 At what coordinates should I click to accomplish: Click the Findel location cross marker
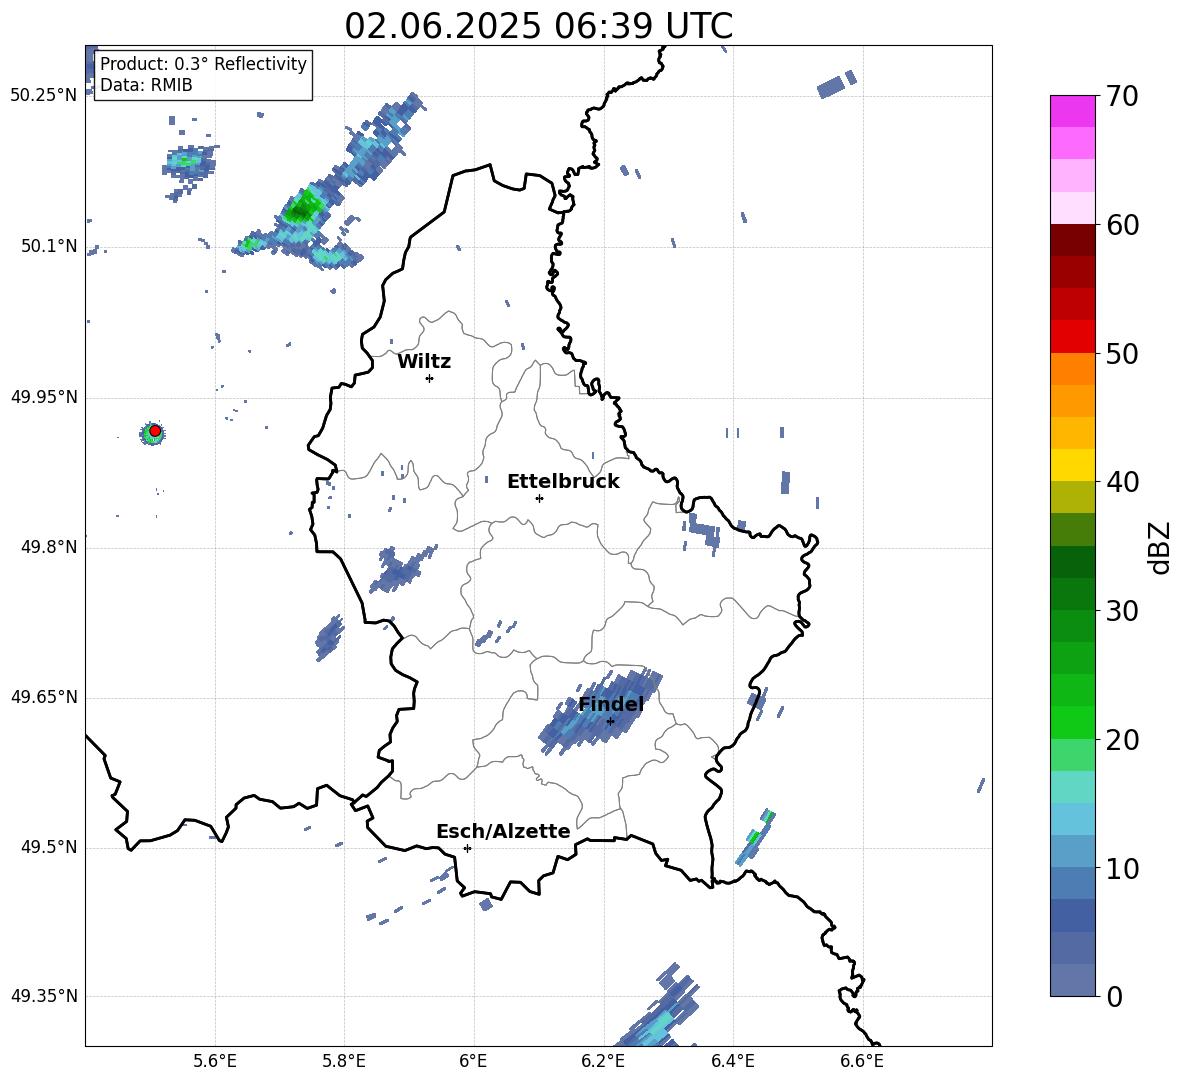tap(610, 721)
